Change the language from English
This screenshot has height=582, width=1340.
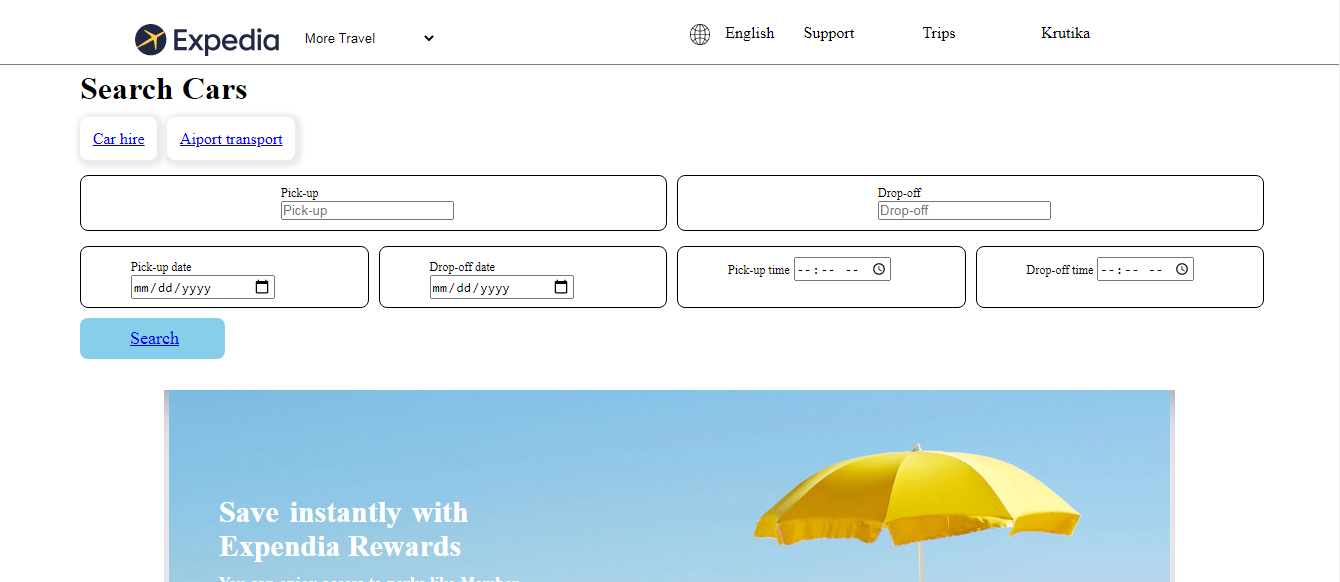pyautogui.click(x=748, y=33)
